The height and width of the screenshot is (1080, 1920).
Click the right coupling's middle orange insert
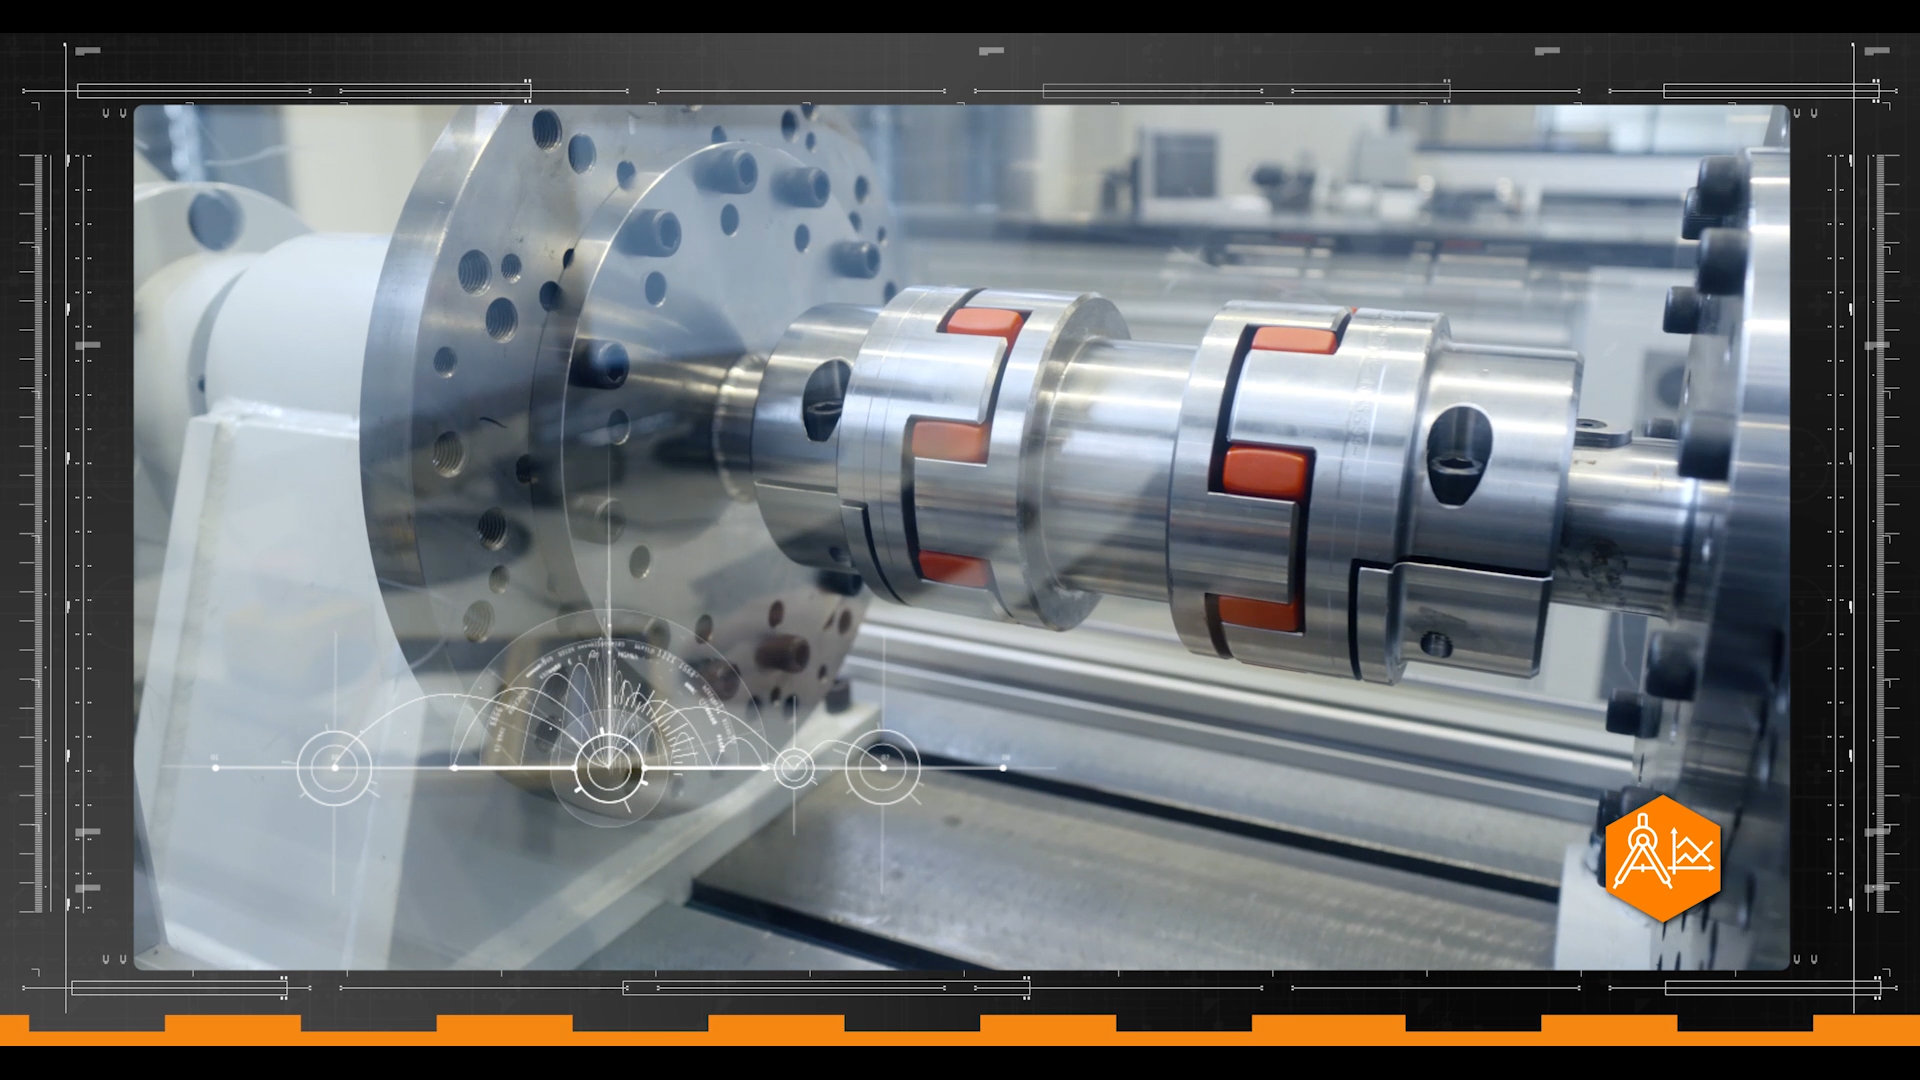(x=1264, y=470)
